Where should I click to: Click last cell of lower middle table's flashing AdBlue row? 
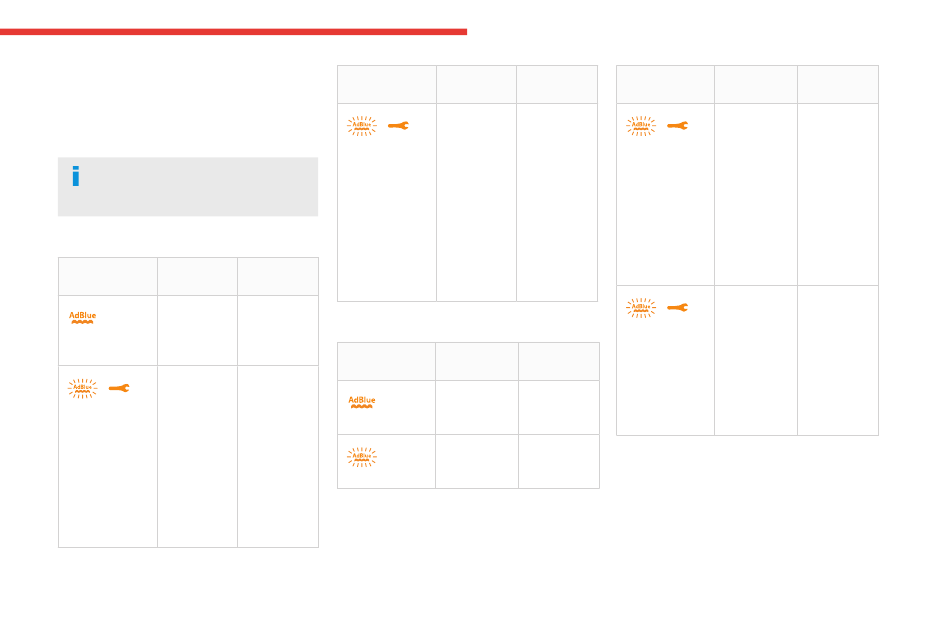click(559, 462)
